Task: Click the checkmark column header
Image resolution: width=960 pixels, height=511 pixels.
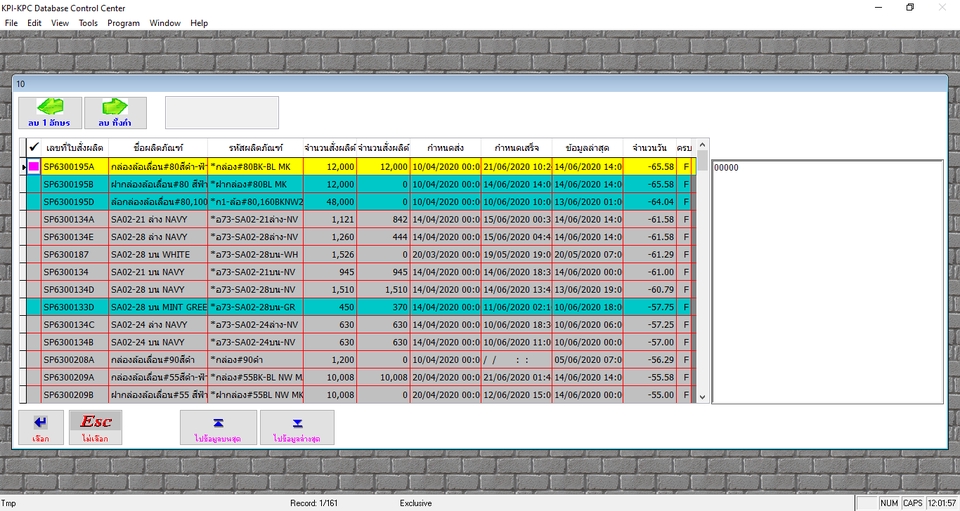Action: coord(34,147)
